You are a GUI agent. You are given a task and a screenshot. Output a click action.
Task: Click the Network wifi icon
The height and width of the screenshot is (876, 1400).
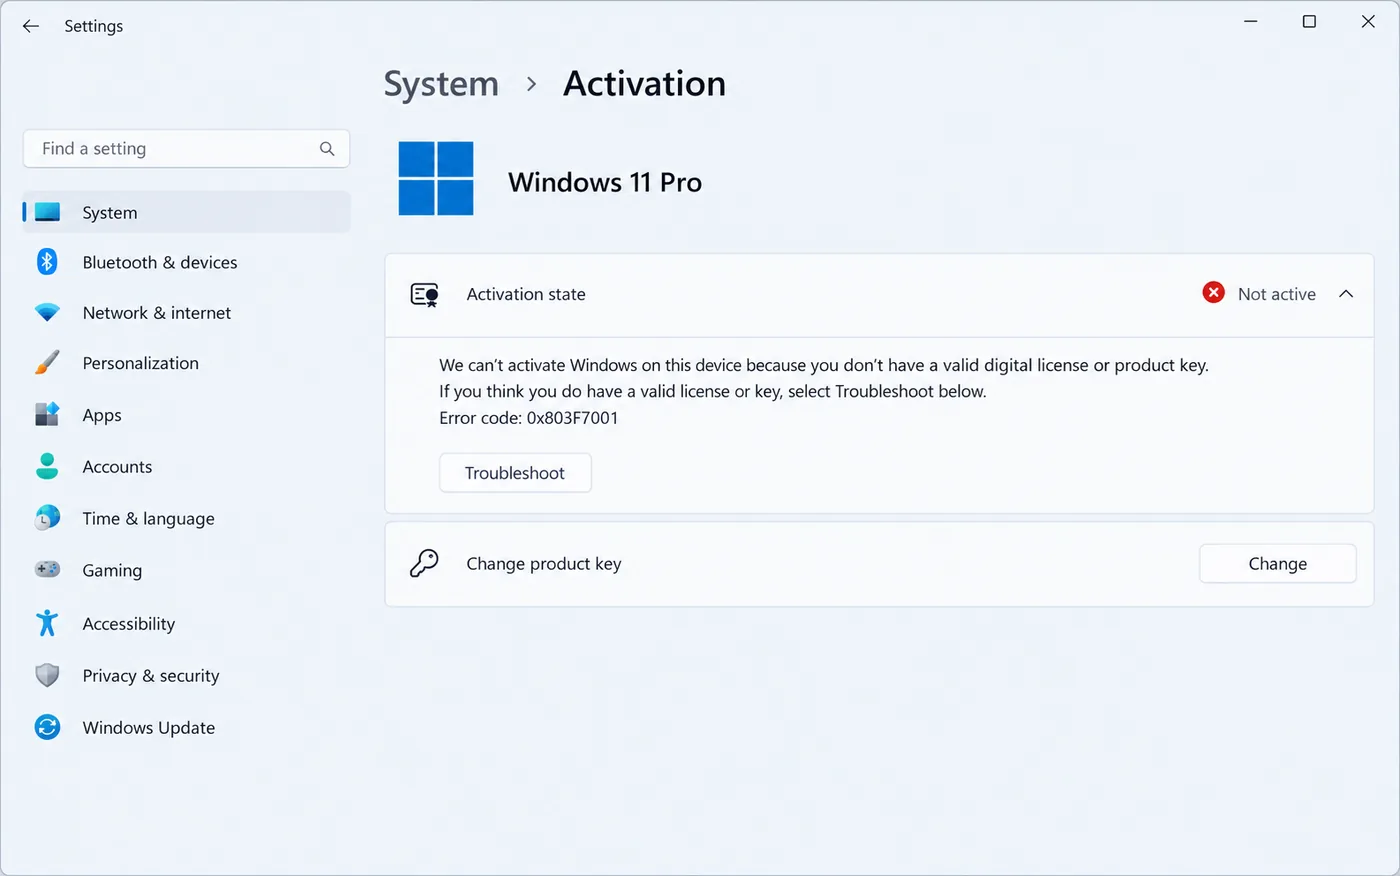[x=47, y=313]
